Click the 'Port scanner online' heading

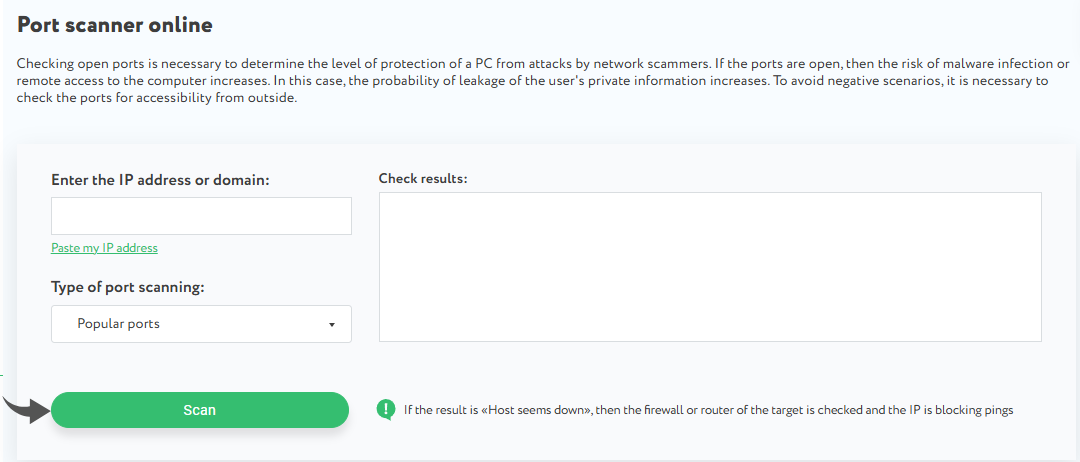(115, 25)
